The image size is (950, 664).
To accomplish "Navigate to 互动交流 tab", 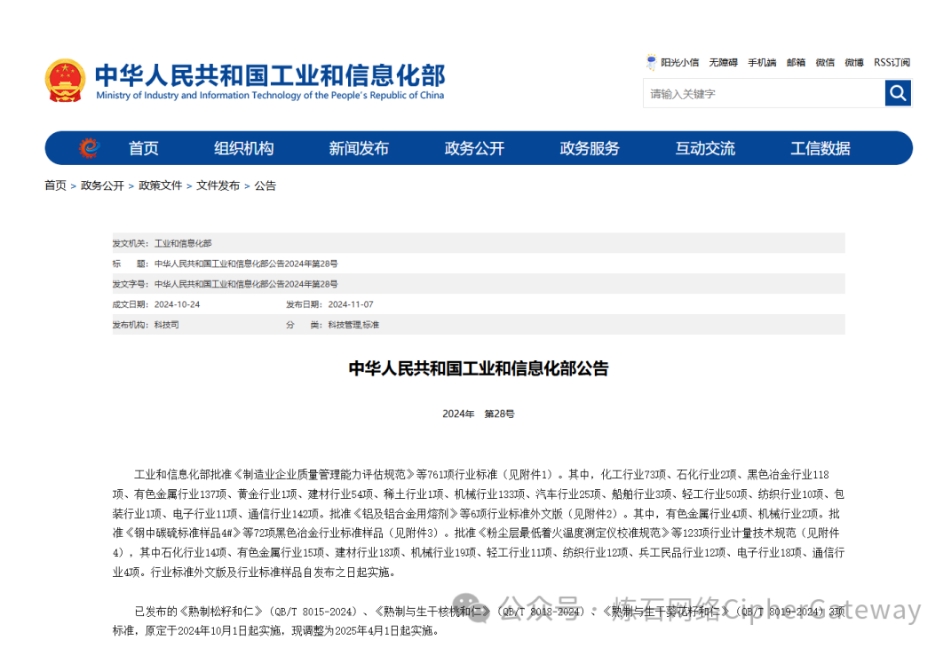I will pos(704,148).
